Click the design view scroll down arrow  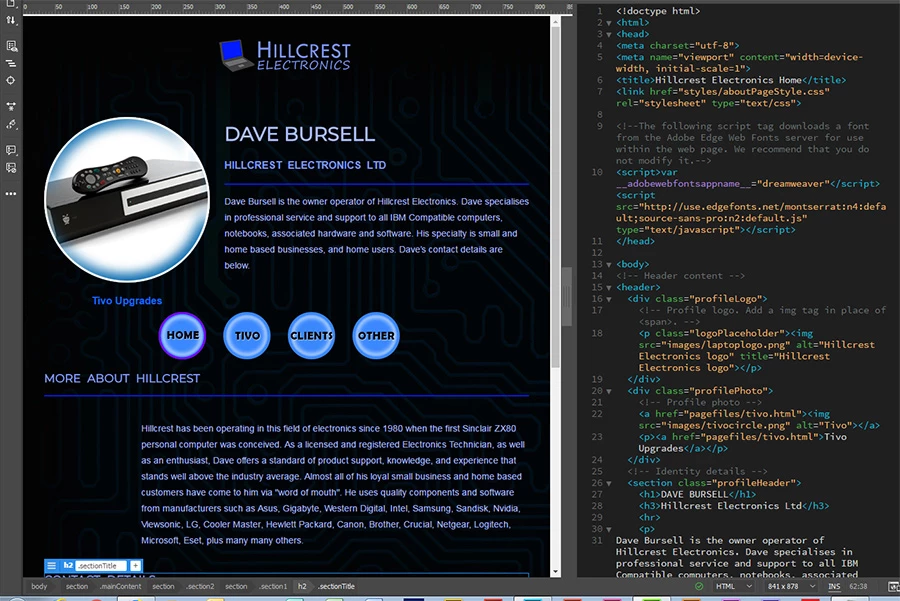pyautogui.click(x=555, y=572)
